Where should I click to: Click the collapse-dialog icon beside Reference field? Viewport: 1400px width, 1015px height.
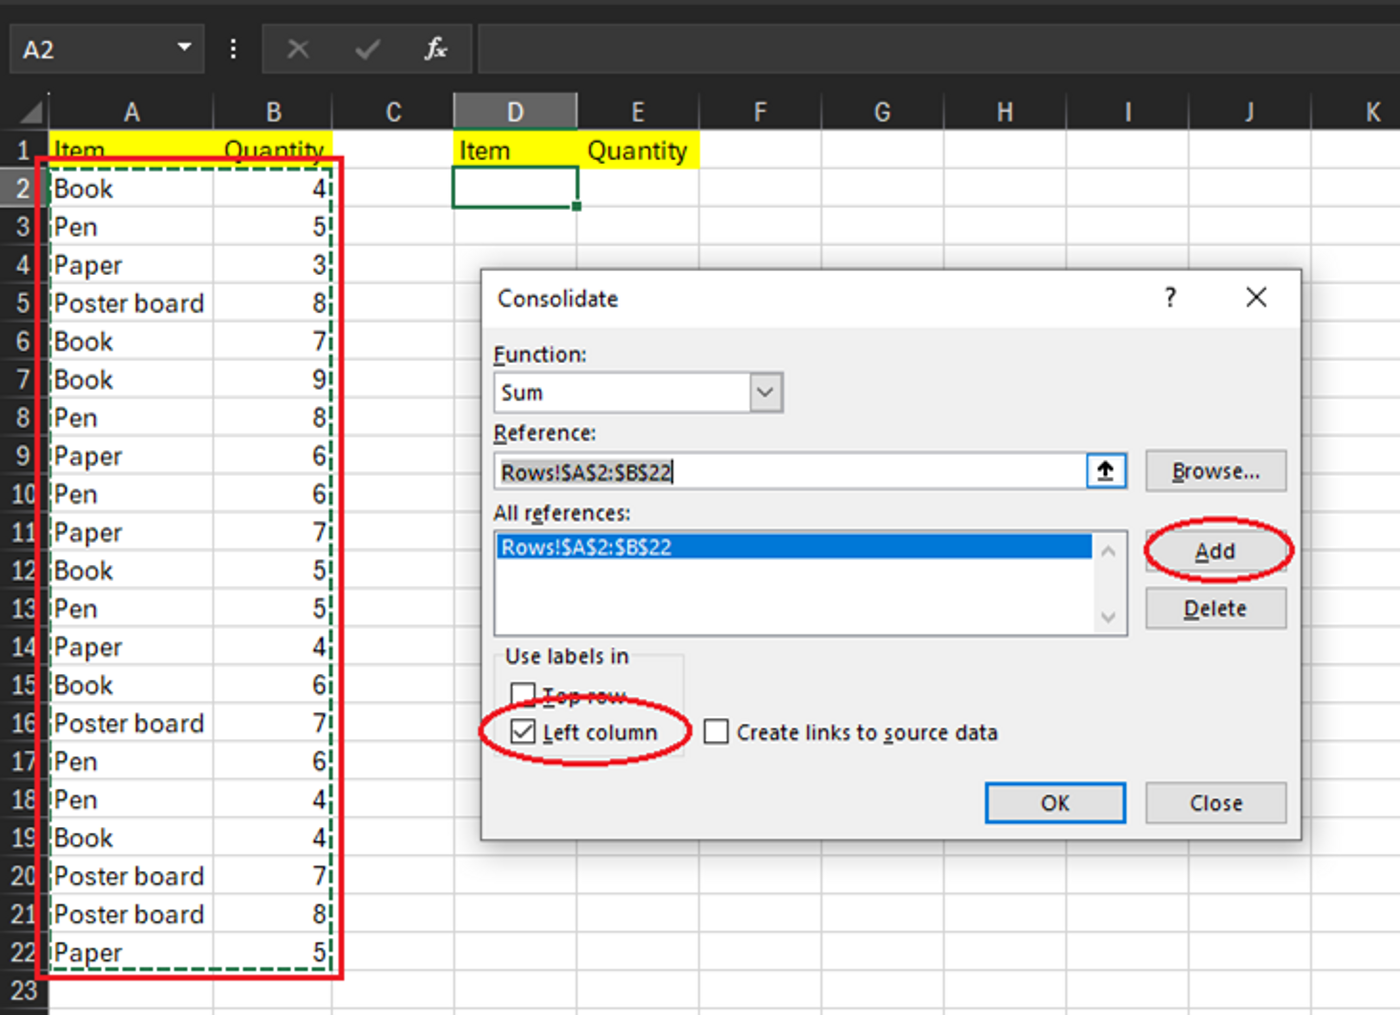point(1106,470)
